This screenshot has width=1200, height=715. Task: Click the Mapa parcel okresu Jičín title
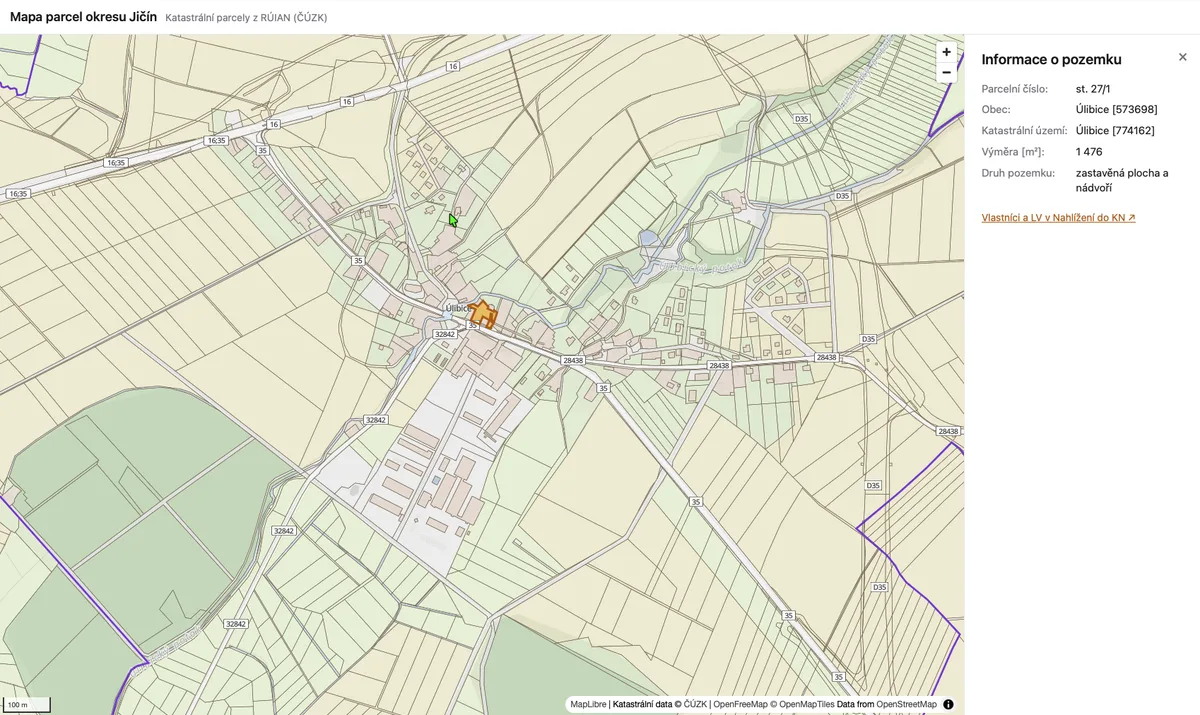point(83,17)
